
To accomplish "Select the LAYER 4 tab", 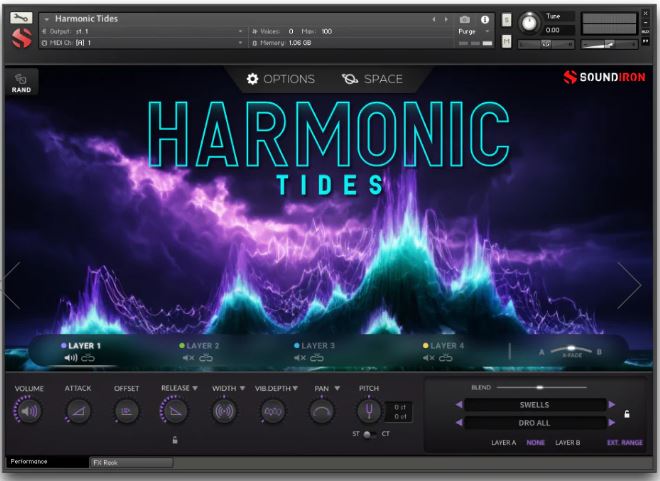I will pos(443,345).
